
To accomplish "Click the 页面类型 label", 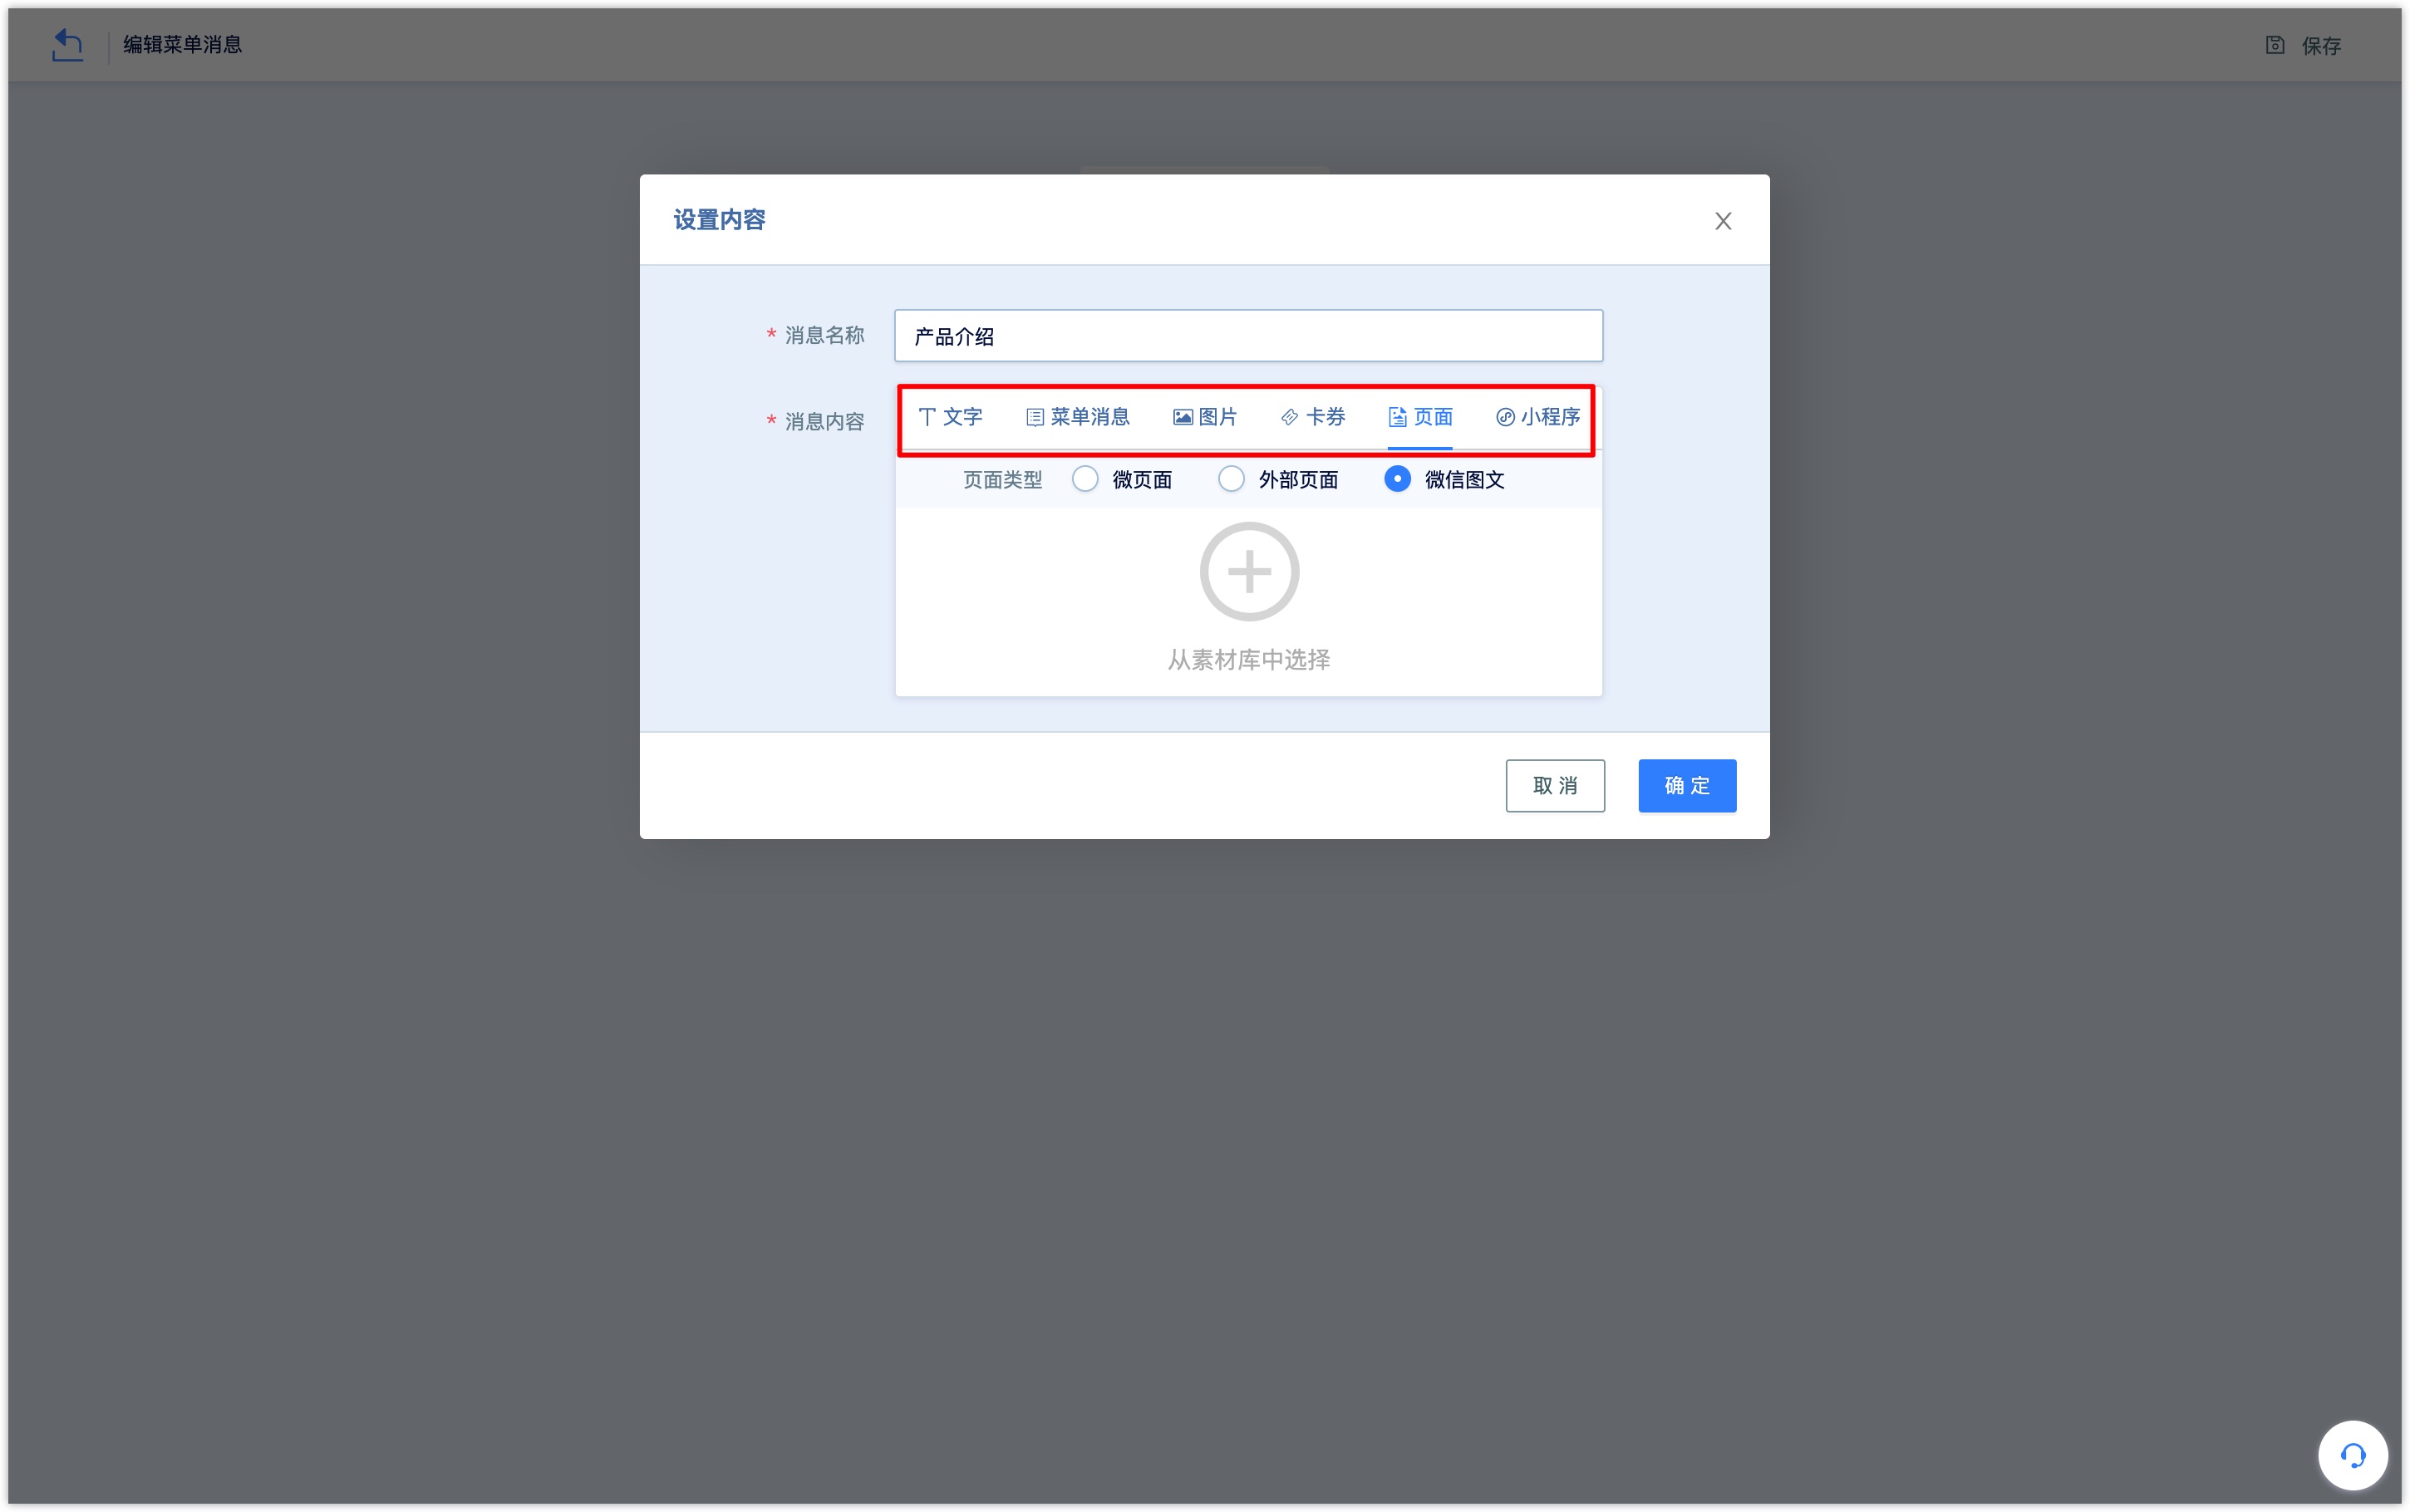I will click(x=1002, y=480).
